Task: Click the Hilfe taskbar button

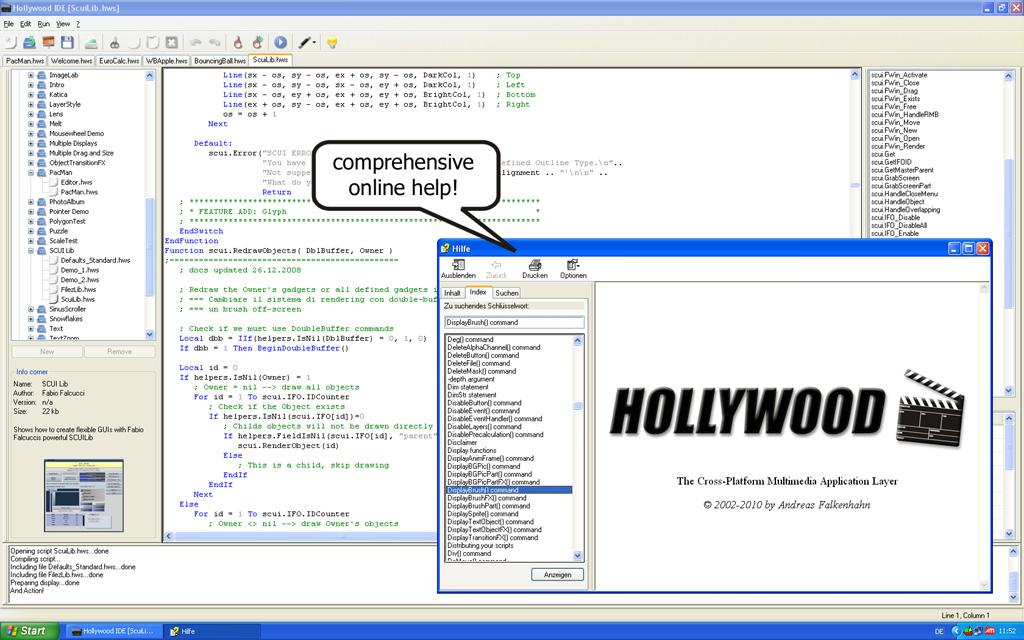Action: click(x=211, y=631)
